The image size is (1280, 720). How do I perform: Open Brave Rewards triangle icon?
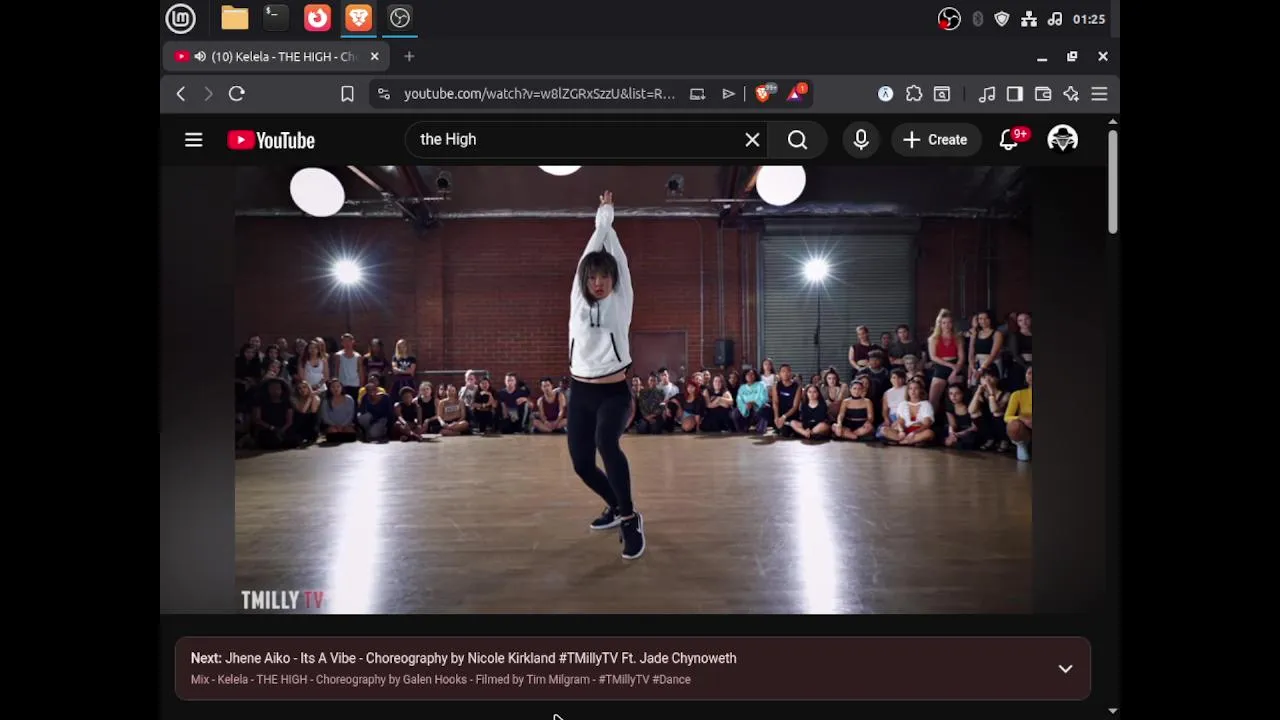coord(797,93)
